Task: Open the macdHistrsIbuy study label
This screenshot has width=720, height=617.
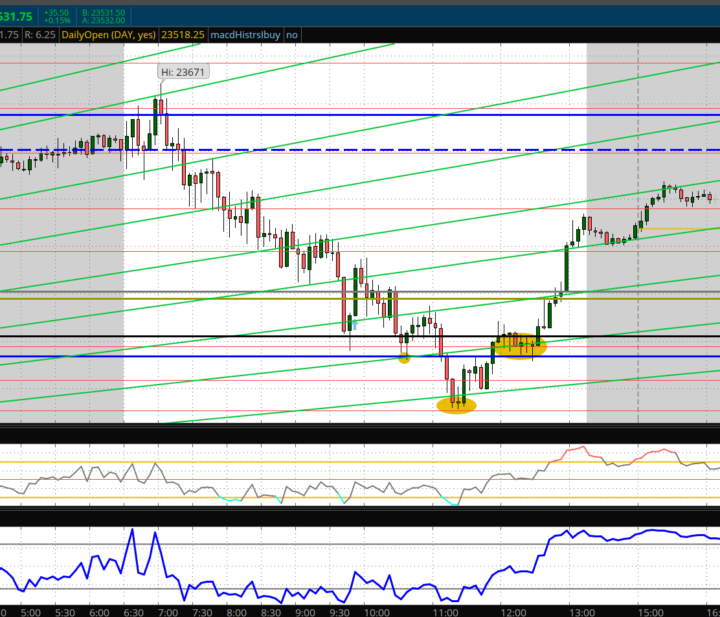Action: [x=245, y=35]
